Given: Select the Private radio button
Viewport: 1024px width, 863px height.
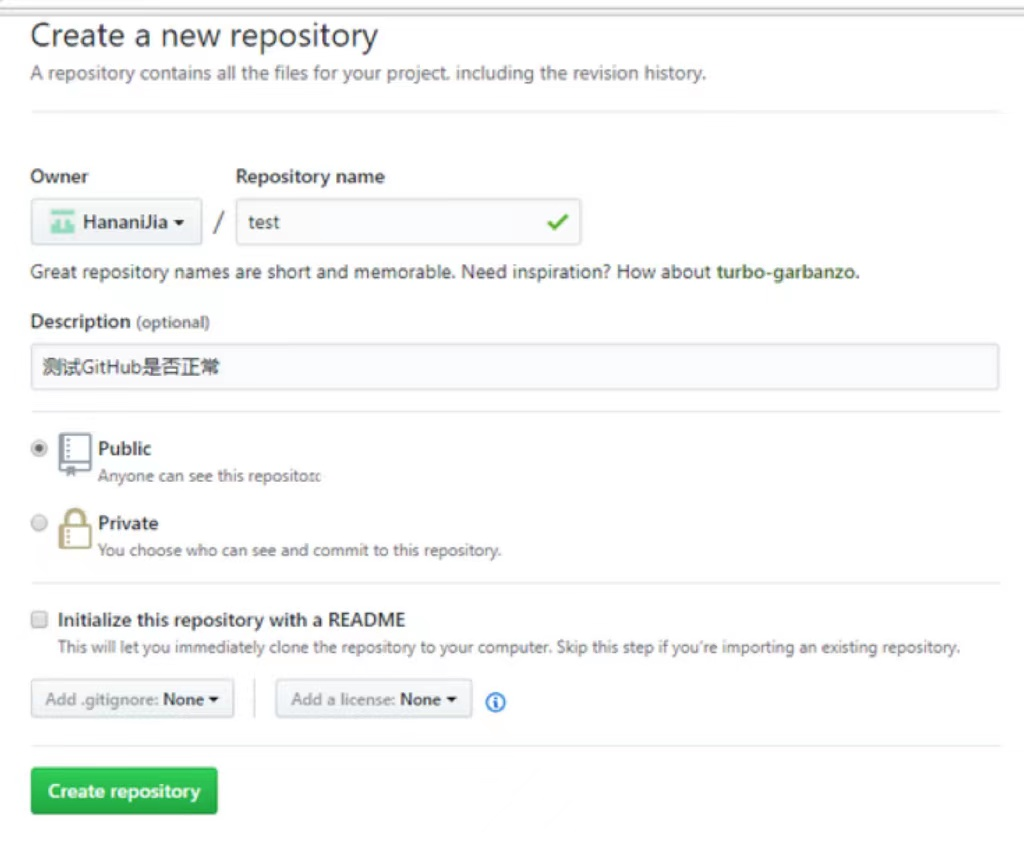Looking at the screenshot, I should tap(39, 523).
